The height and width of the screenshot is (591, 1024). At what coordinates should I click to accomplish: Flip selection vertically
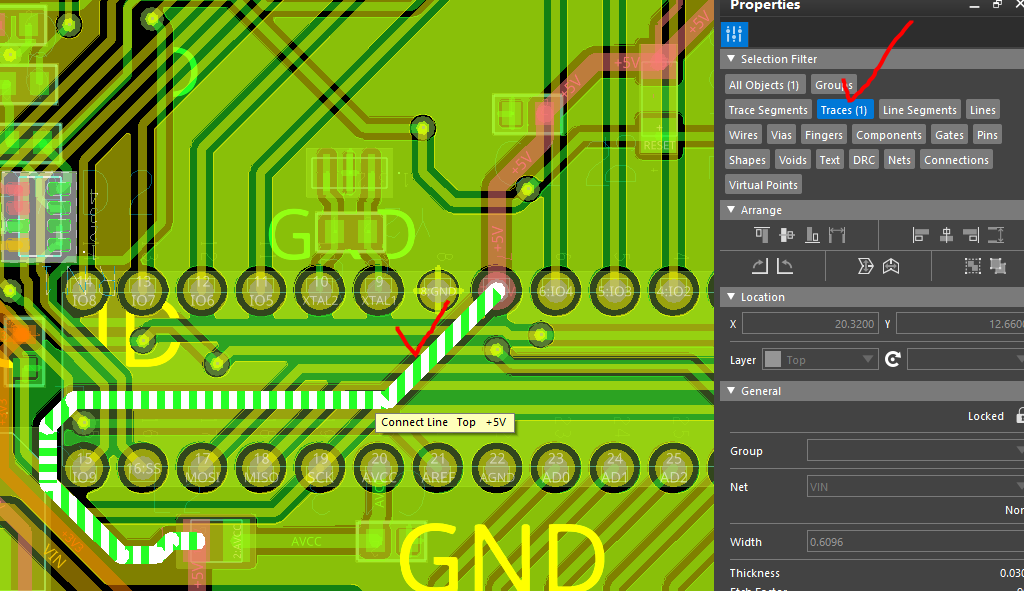865,266
